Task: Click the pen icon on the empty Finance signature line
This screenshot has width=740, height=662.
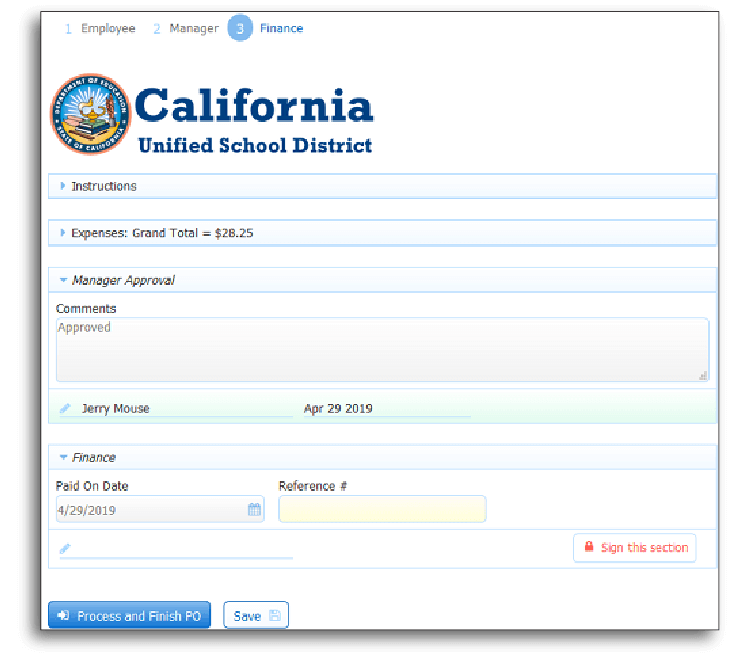Action: tap(65, 548)
